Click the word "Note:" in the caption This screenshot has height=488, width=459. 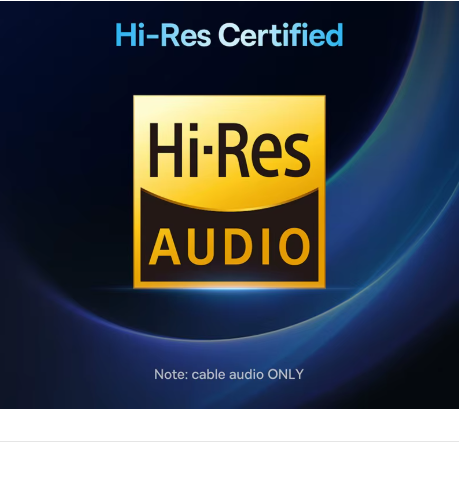171,374
